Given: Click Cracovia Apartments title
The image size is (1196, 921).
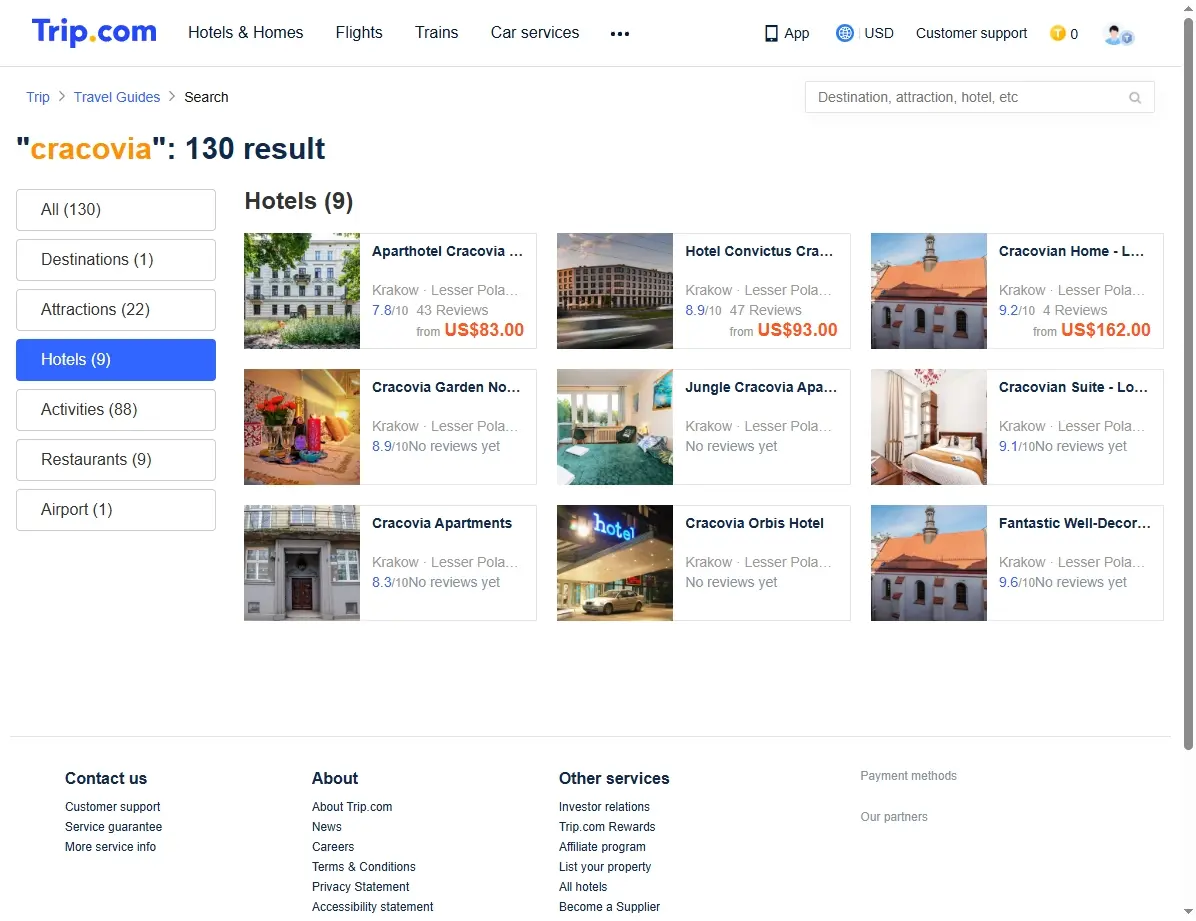Looking at the screenshot, I should click(442, 523).
